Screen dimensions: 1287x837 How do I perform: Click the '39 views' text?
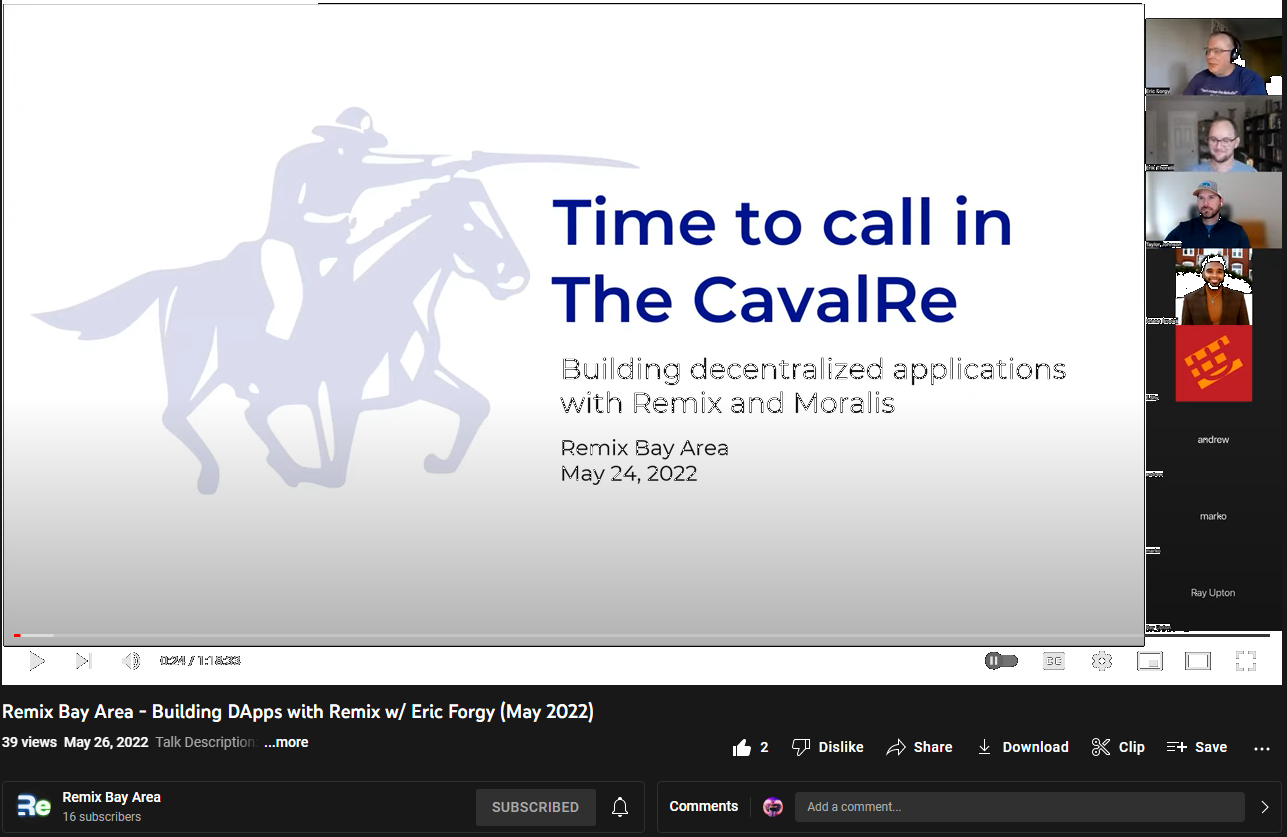[29, 742]
